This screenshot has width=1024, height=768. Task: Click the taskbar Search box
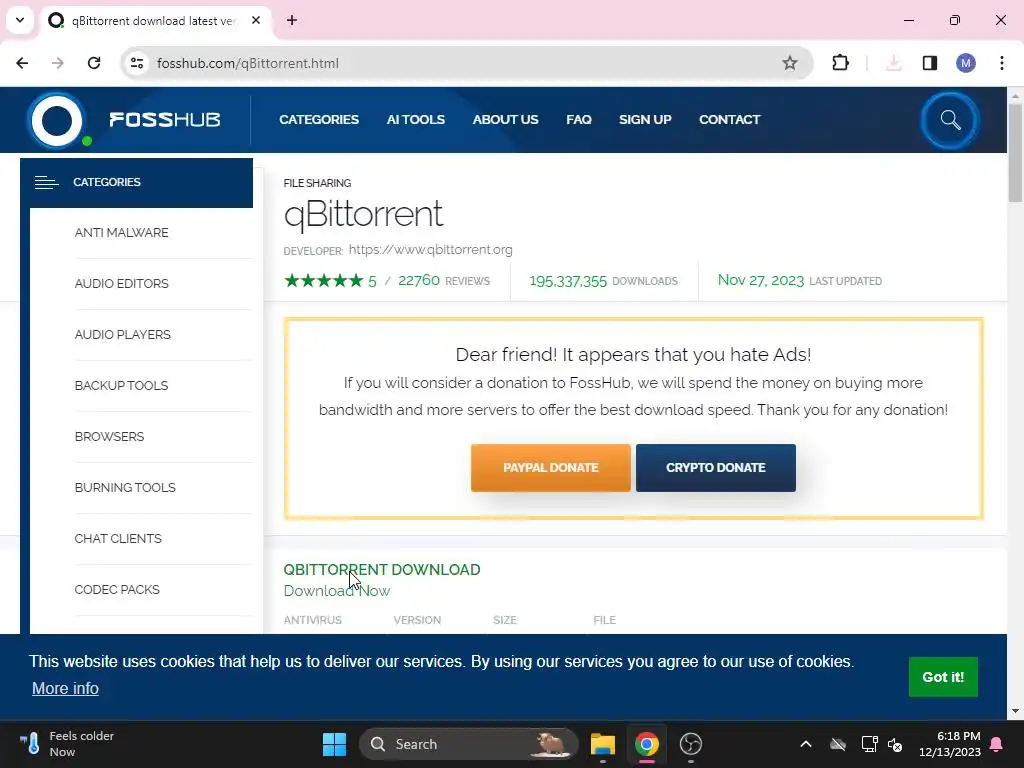469,744
